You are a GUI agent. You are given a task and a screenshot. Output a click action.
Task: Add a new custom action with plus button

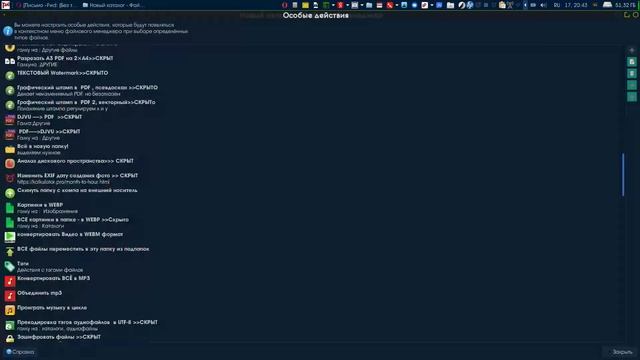(631, 50)
